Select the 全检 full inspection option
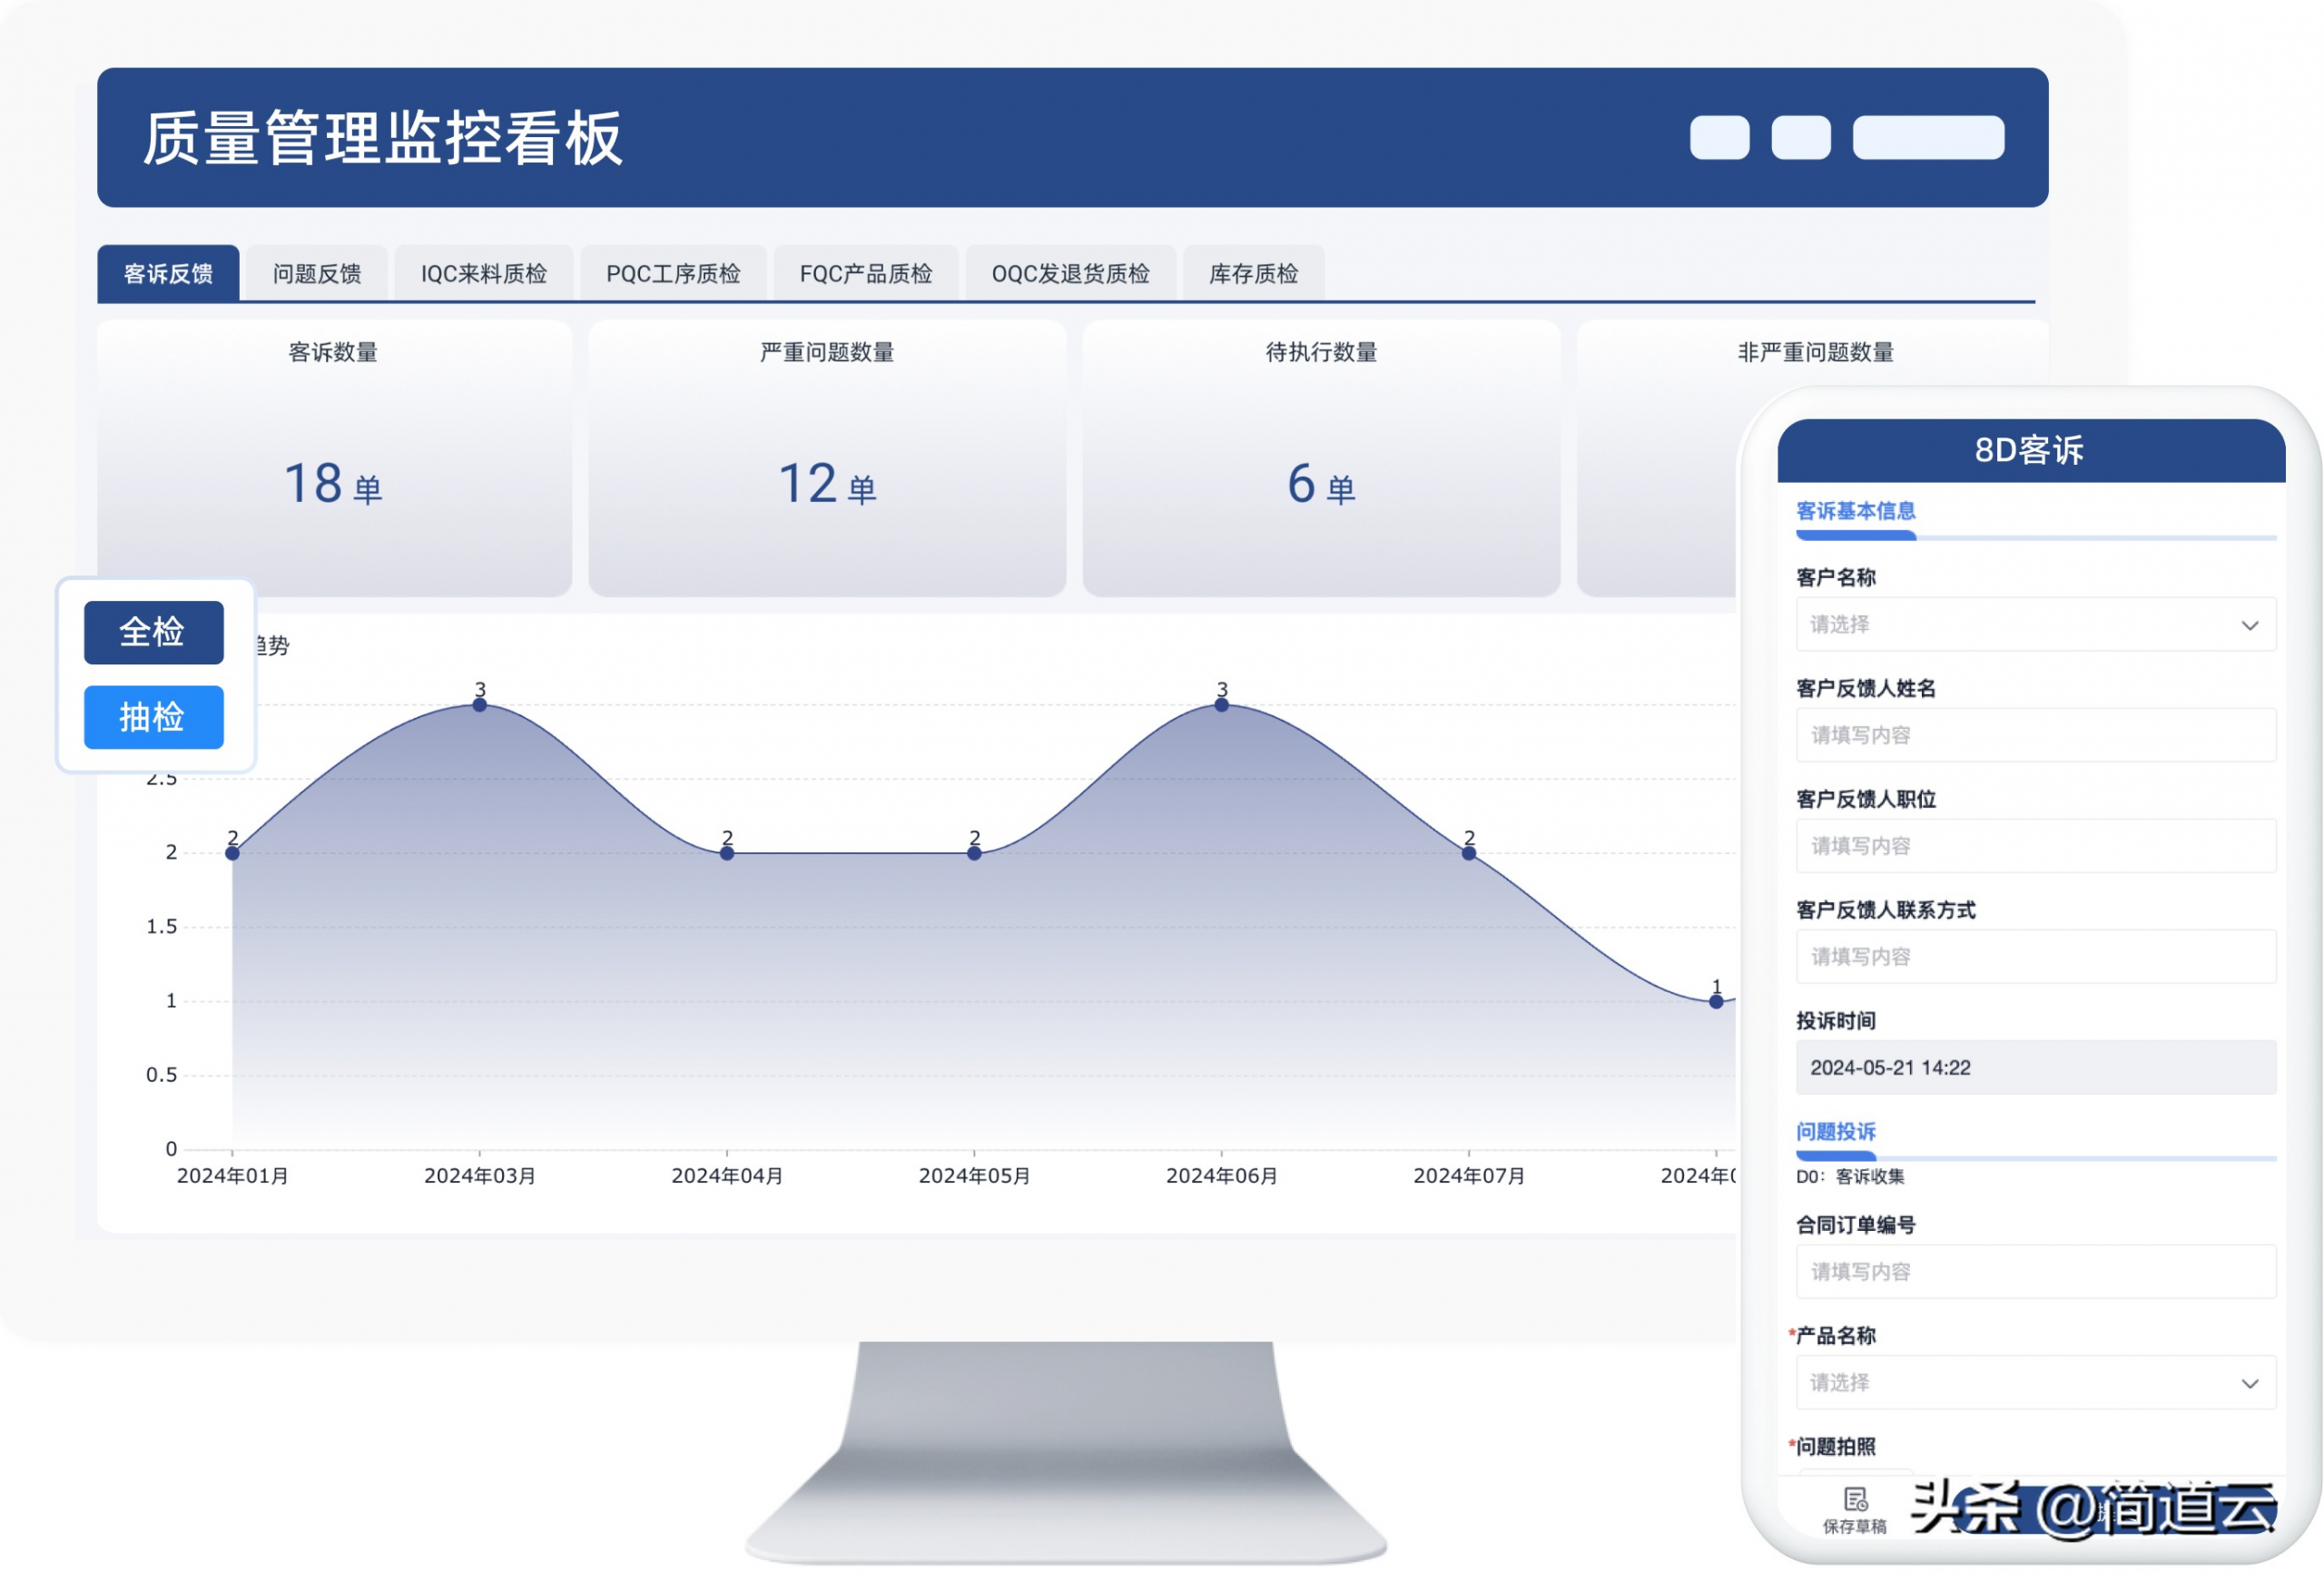The image size is (2324, 1583). 153,632
